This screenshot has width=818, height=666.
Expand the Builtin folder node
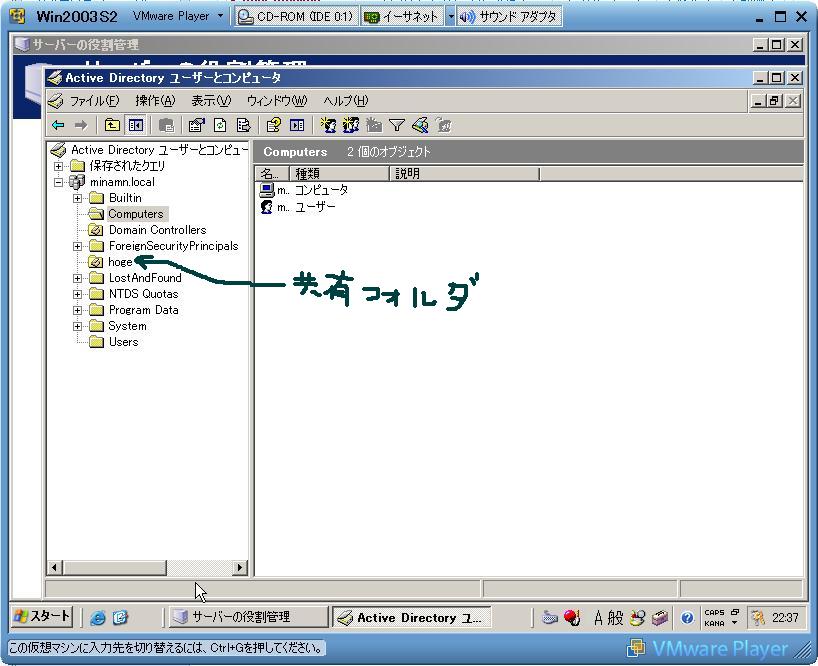click(x=77, y=199)
